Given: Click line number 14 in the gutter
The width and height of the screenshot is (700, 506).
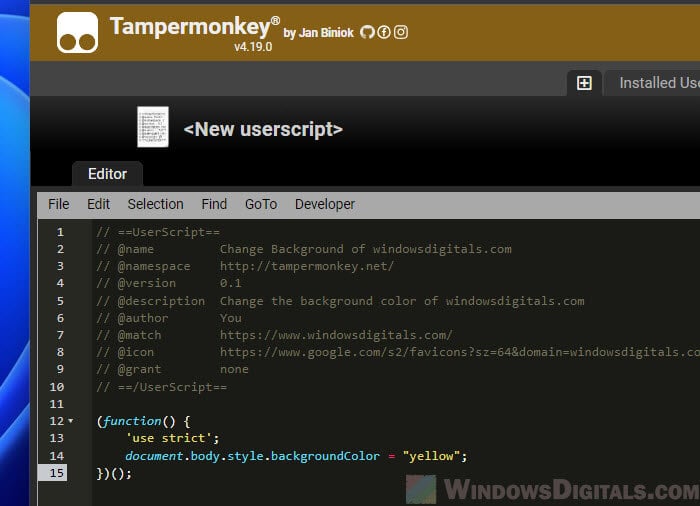Looking at the screenshot, I should pos(57,456).
